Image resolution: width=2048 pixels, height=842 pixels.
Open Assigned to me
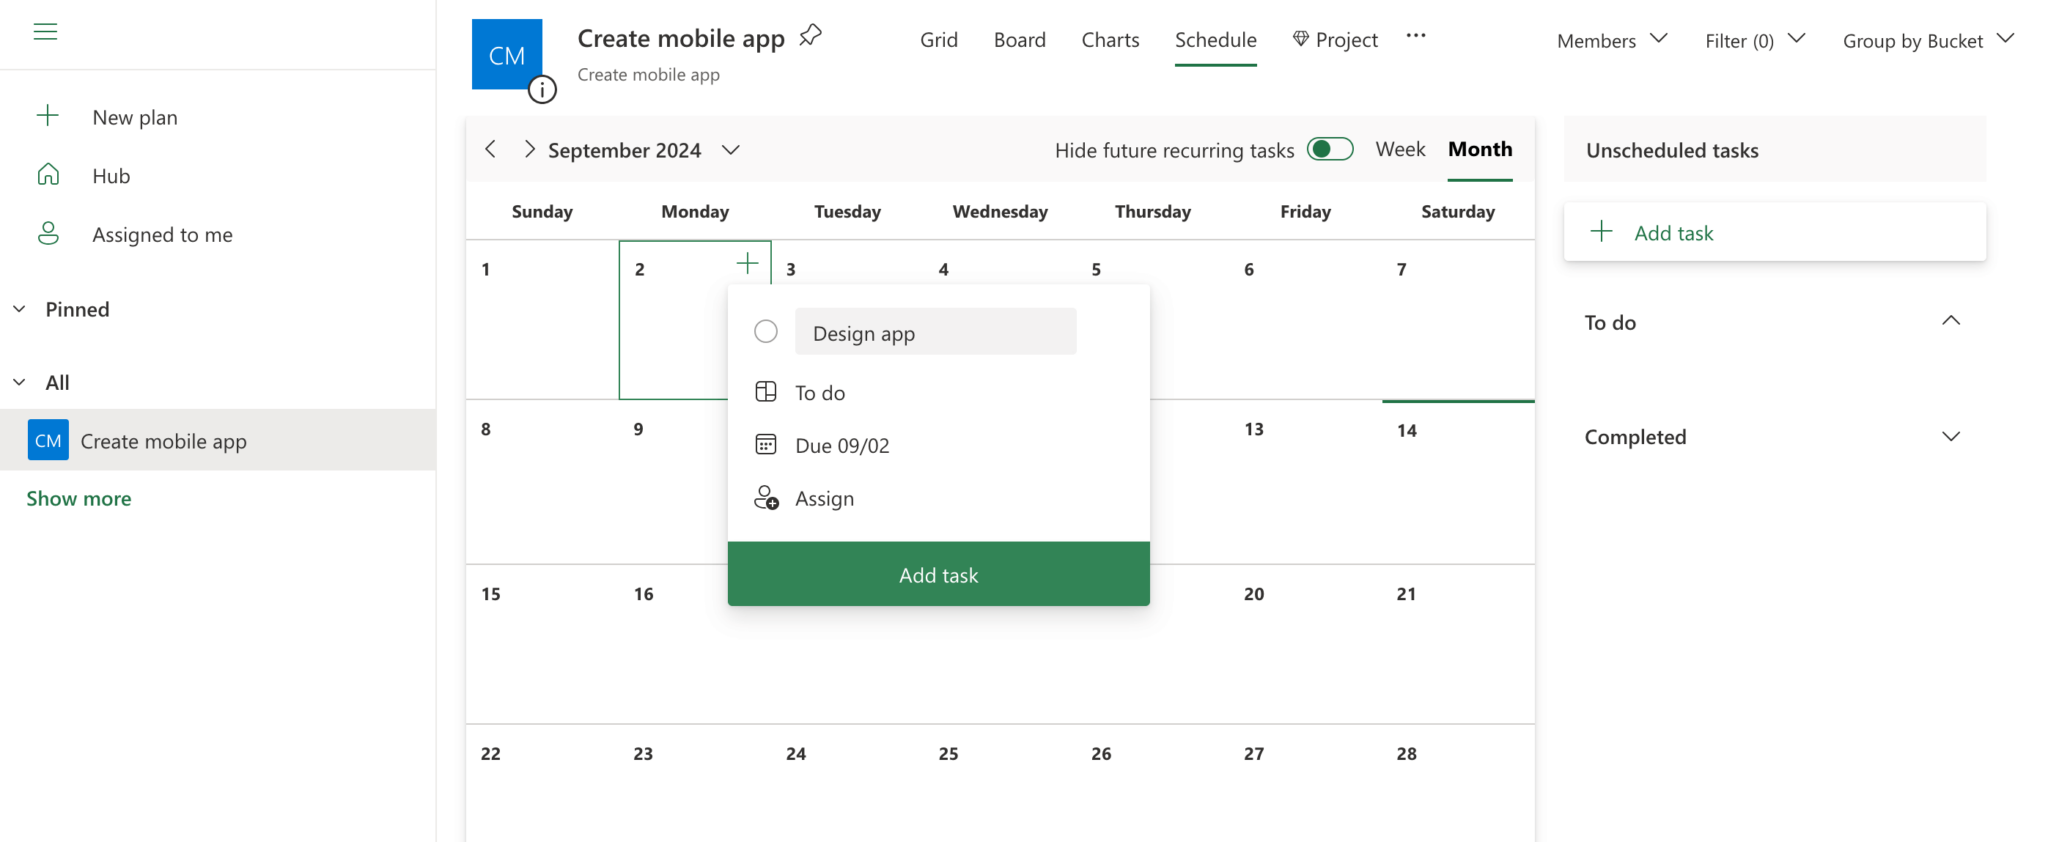pos(162,235)
